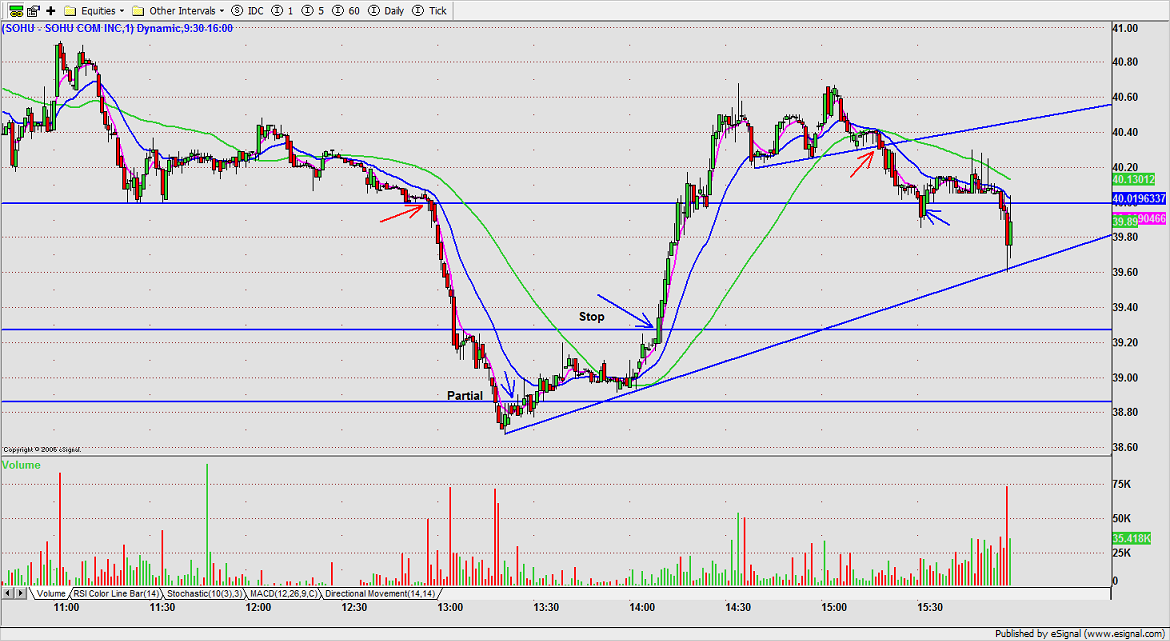
Task: Switch to the 1-minute interval
Action: [x=281, y=10]
